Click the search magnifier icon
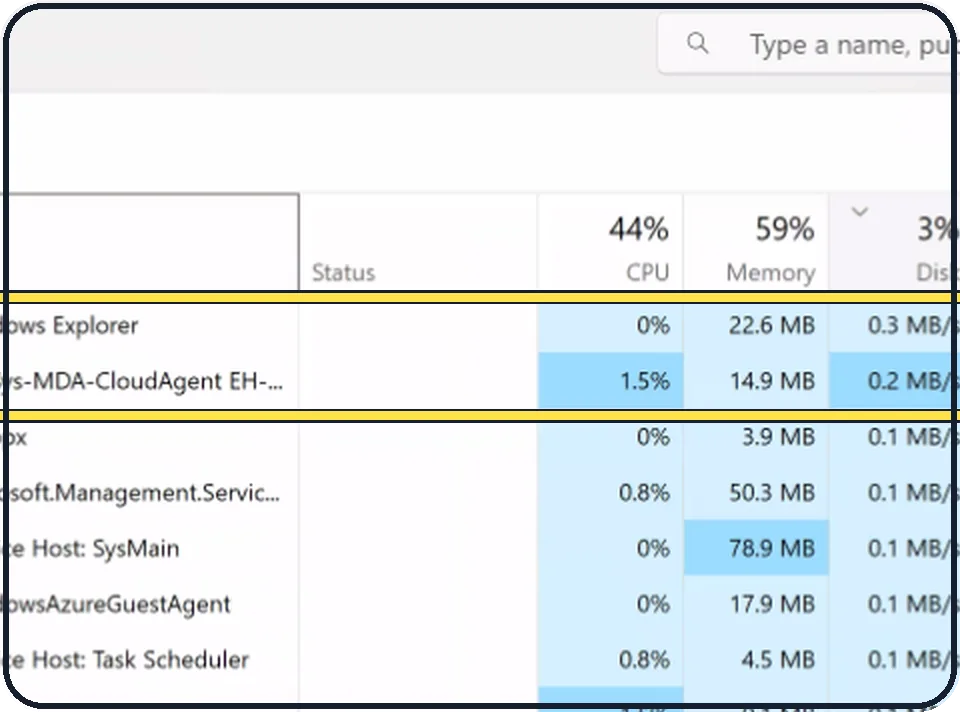 click(x=697, y=43)
